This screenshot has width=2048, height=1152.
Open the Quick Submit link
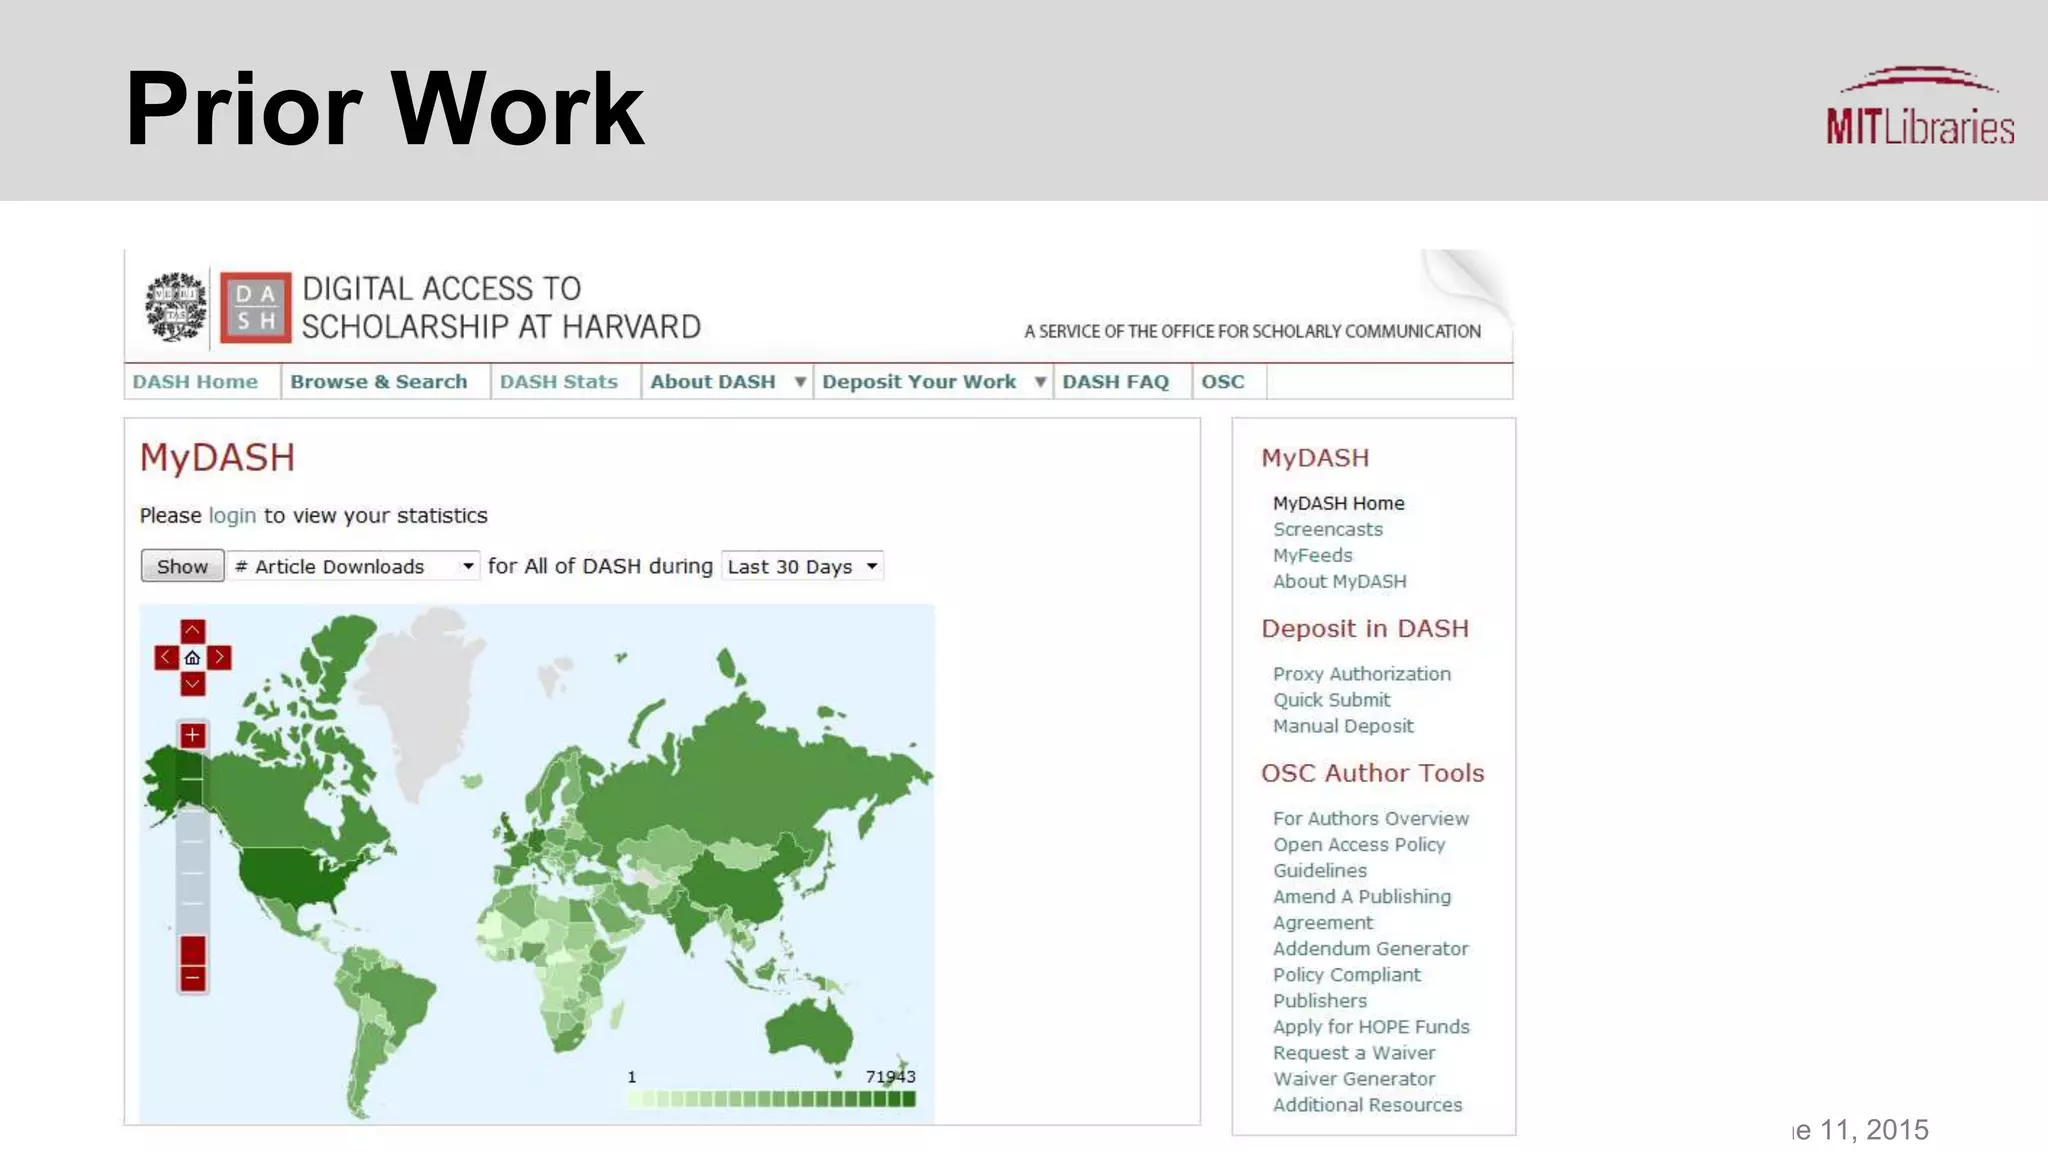(x=1331, y=700)
